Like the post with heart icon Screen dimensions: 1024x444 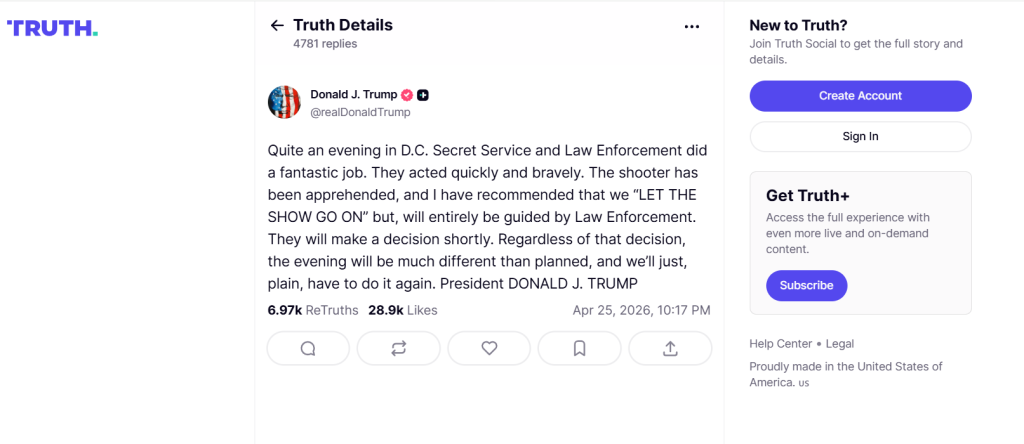click(x=489, y=348)
